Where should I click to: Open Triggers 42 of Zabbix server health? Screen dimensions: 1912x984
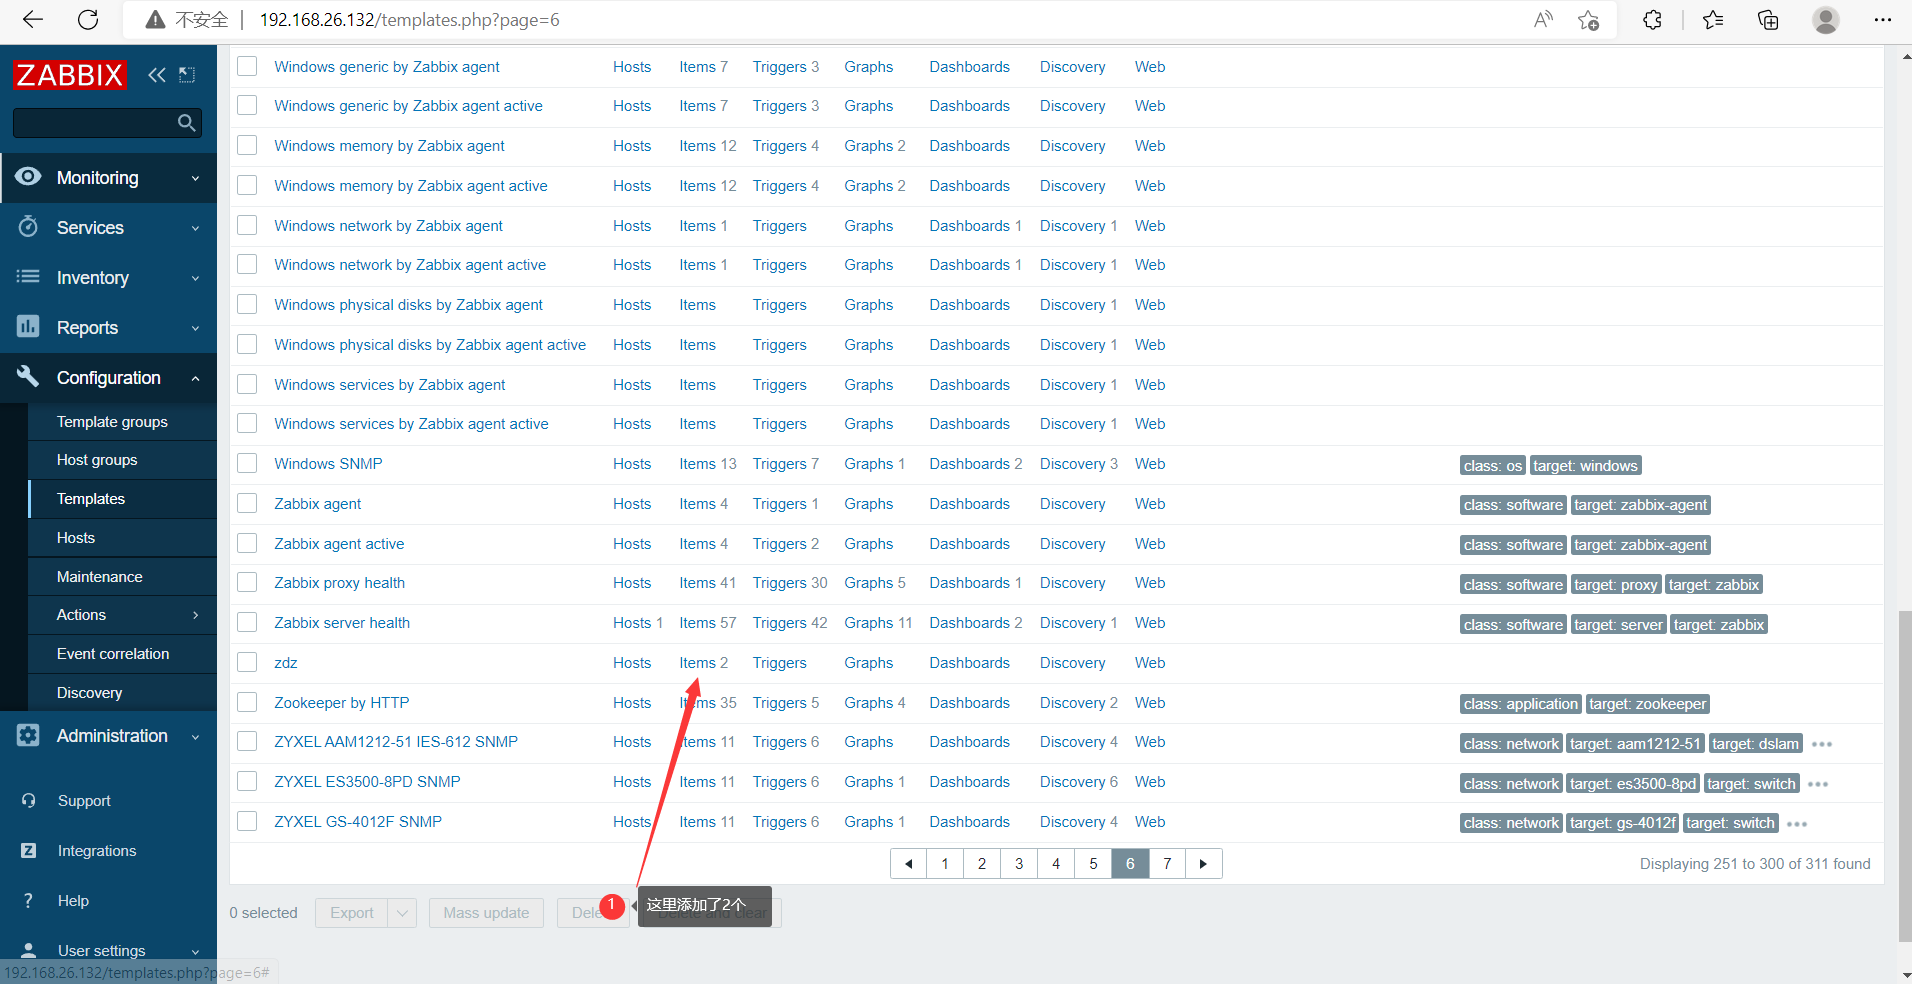[x=790, y=623]
